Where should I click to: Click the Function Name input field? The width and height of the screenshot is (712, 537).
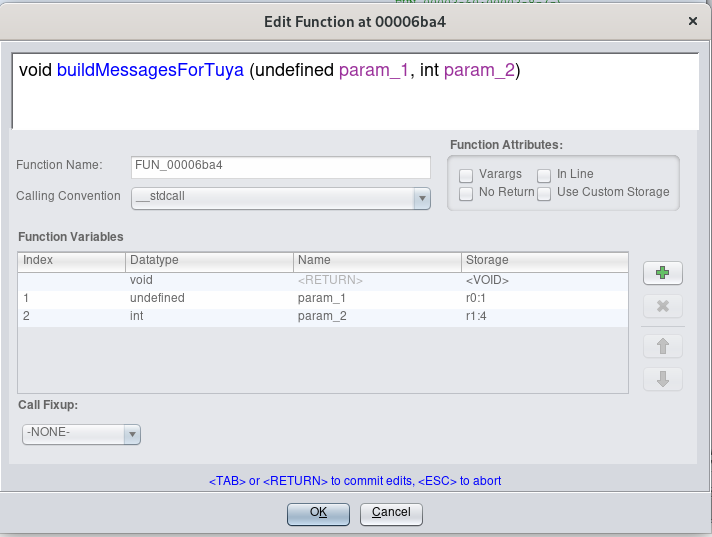click(x=280, y=166)
